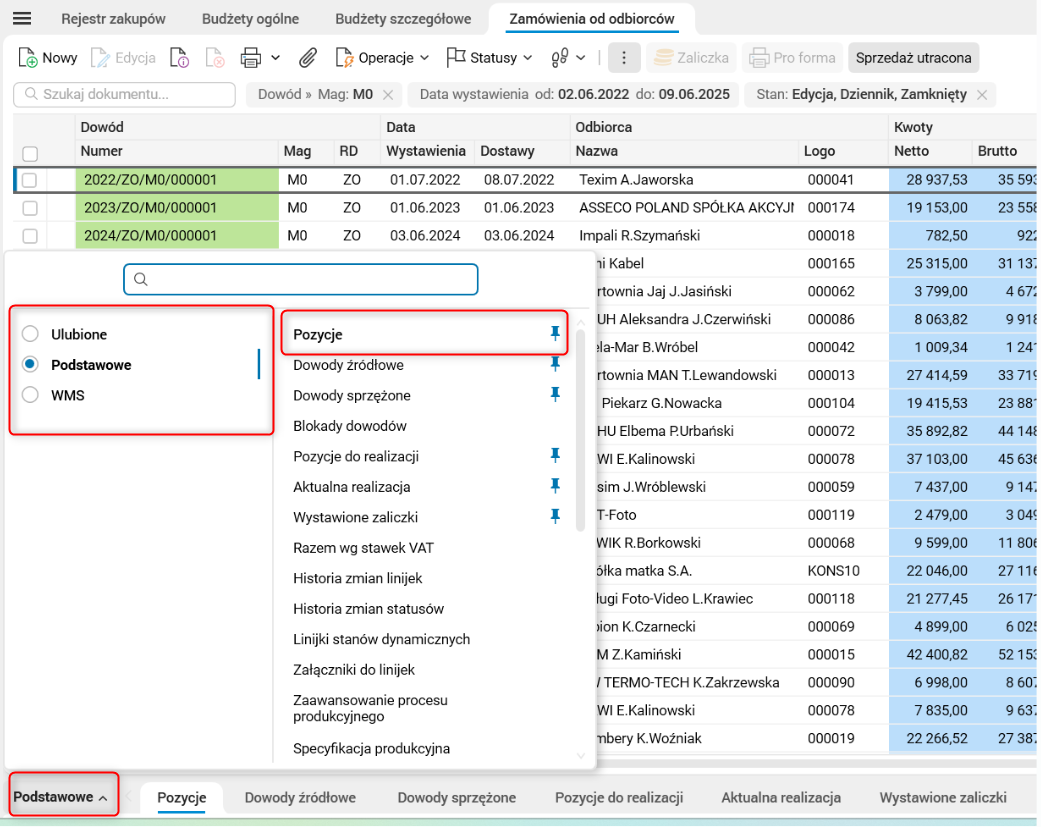1041x827 pixels.
Task: Click the ASSECO POLAND SPÓŁKA AKCYJN cell
Action: (x=686, y=208)
